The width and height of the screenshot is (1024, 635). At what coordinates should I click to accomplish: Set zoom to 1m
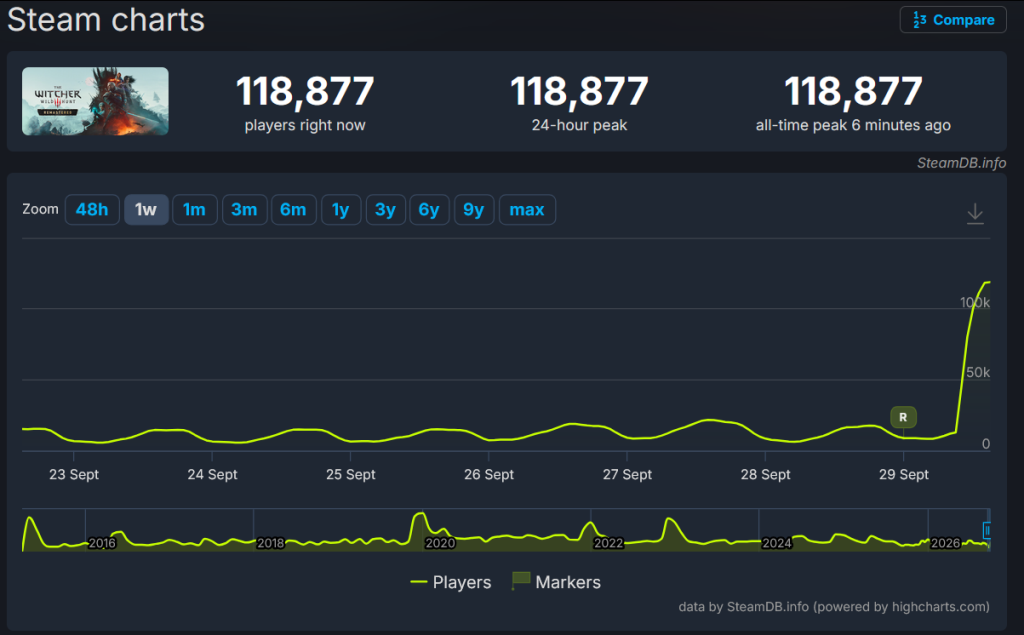pos(195,210)
